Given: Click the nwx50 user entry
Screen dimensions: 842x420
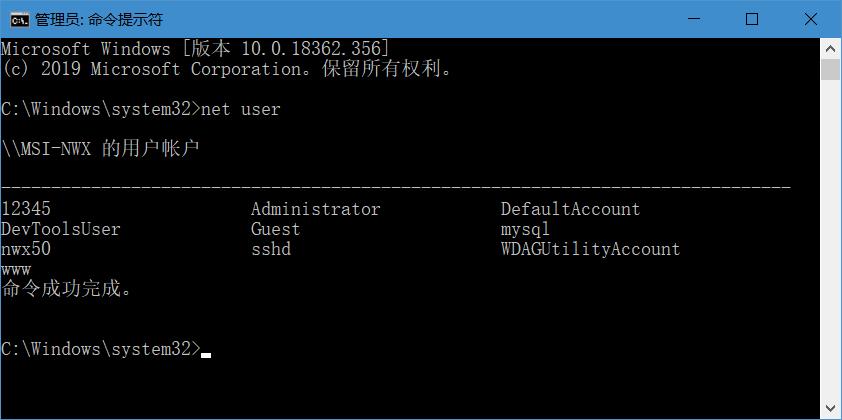Looking at the screenshot, I should click(26, 249).
